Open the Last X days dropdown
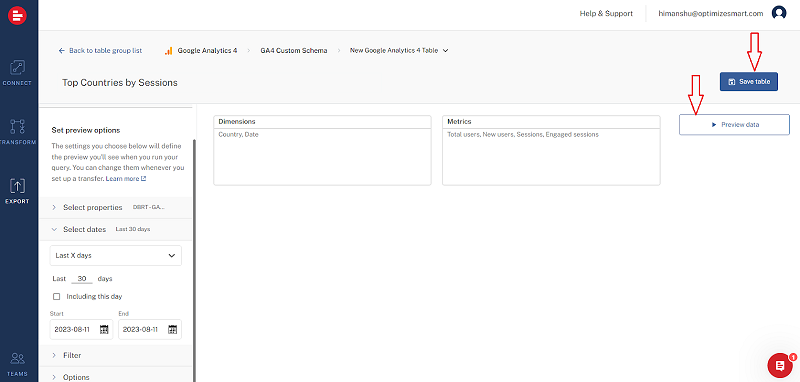Image resolution: width=800 pixels, height=382 pixels. [x=115, y=256]
